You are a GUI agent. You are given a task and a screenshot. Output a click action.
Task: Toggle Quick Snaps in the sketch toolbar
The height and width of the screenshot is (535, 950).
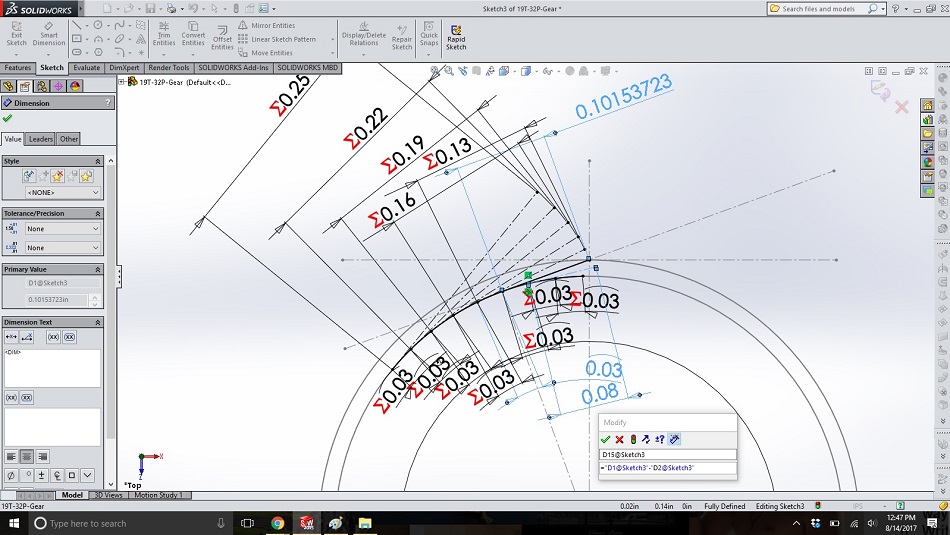pyautogui.click(x=429, y=33)
